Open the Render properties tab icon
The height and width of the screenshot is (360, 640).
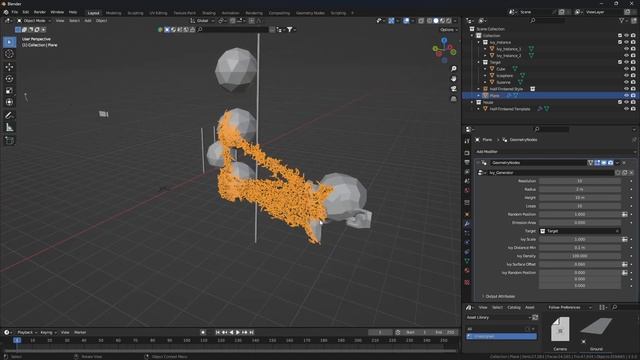tap(467, 153)
